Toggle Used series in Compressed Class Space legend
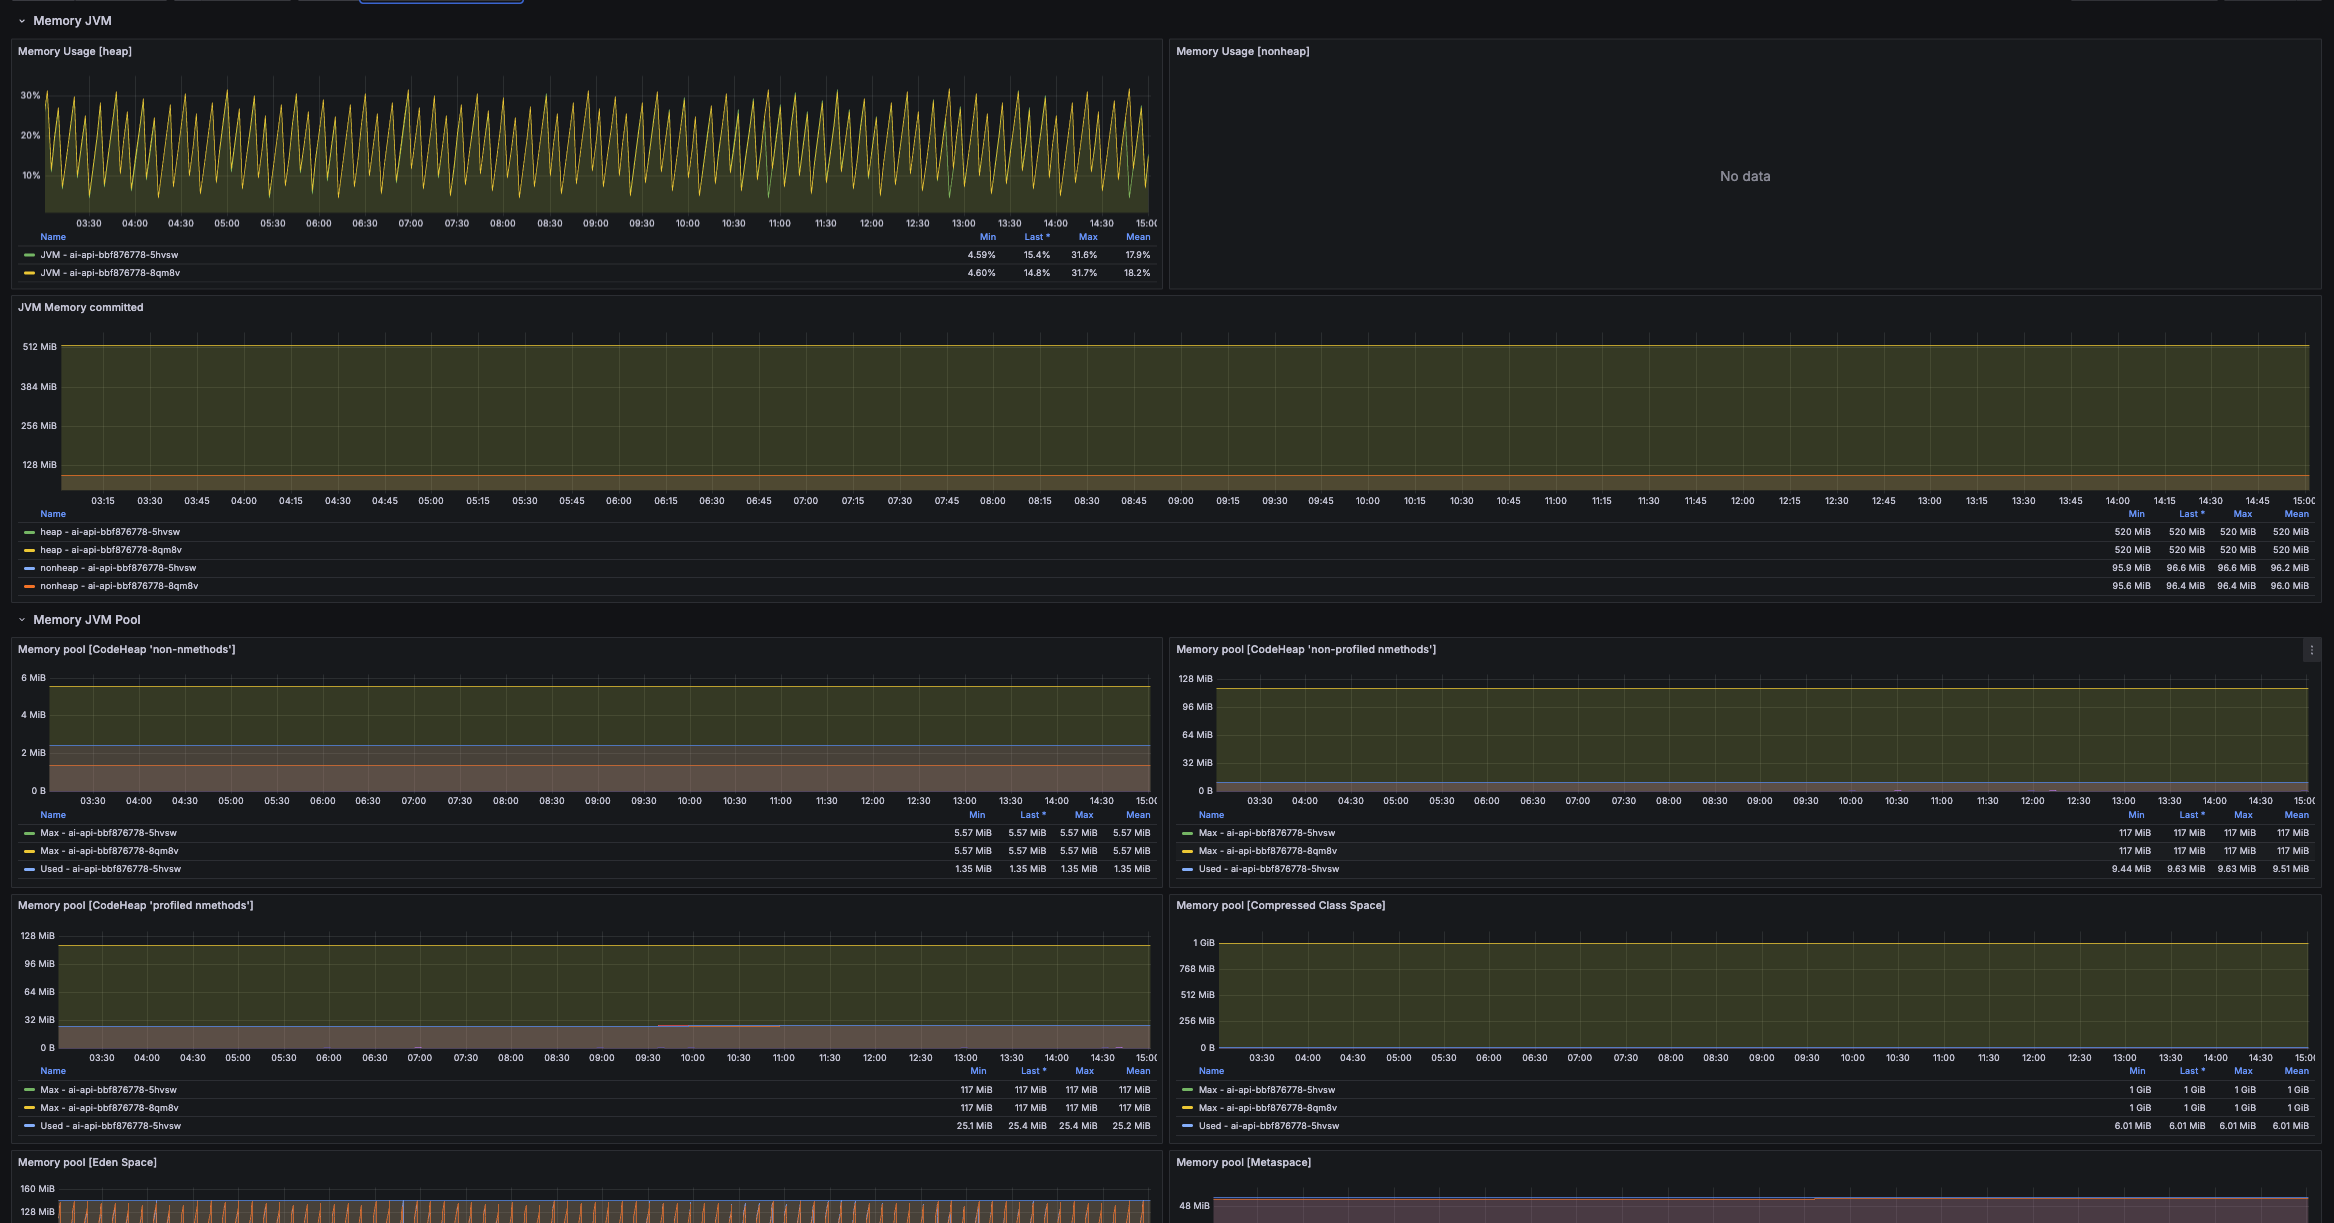Image resolution: width=2334 pixels, height=1223 pixels. 1268,1126
